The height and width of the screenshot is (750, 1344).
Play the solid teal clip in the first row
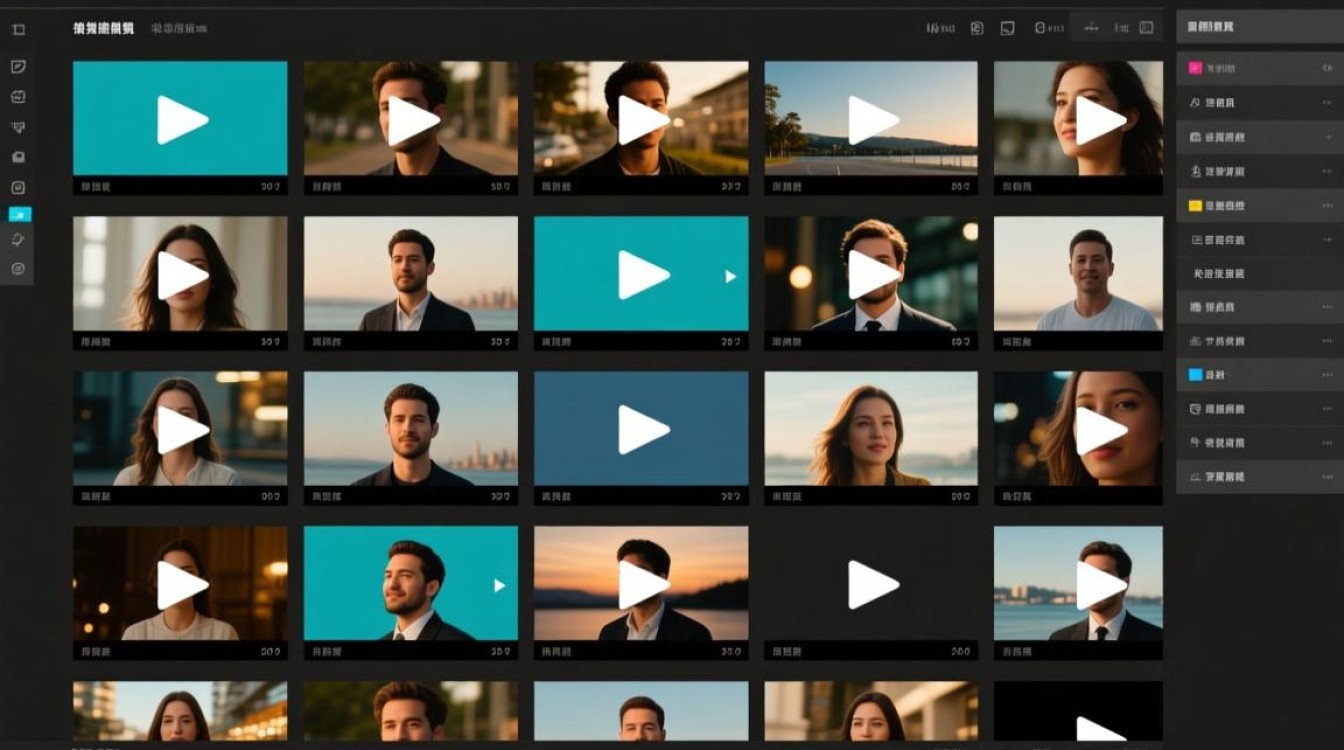181,120
